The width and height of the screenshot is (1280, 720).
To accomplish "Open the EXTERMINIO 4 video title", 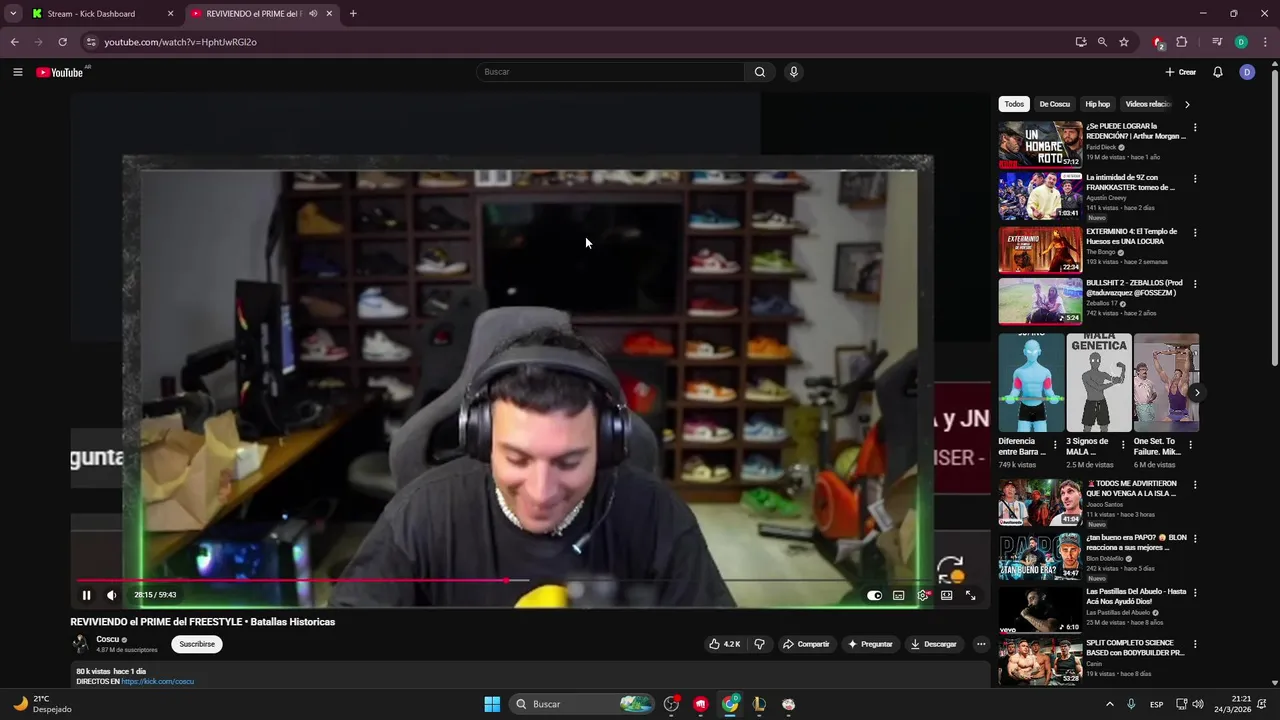I will tap(1132, 236).
